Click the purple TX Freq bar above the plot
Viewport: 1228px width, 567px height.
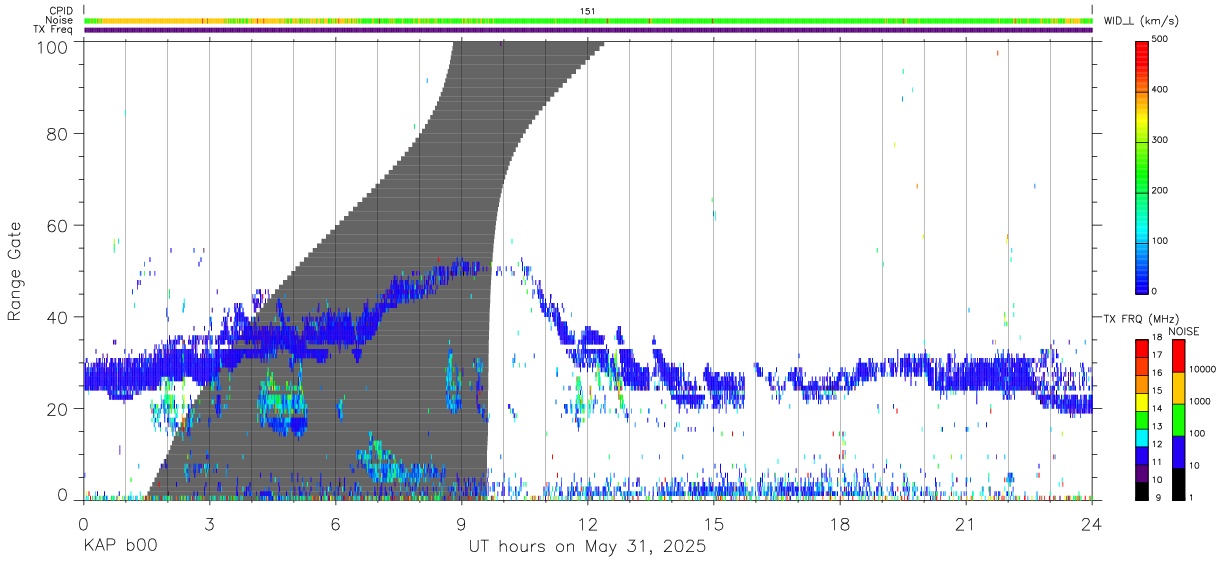pos(588,30)
